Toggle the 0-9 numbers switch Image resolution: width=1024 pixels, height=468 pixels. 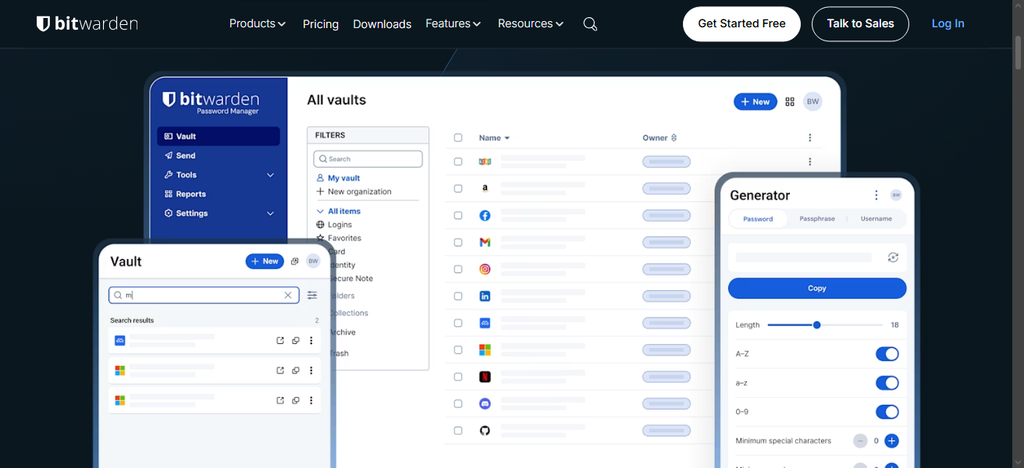coord(887,412)
